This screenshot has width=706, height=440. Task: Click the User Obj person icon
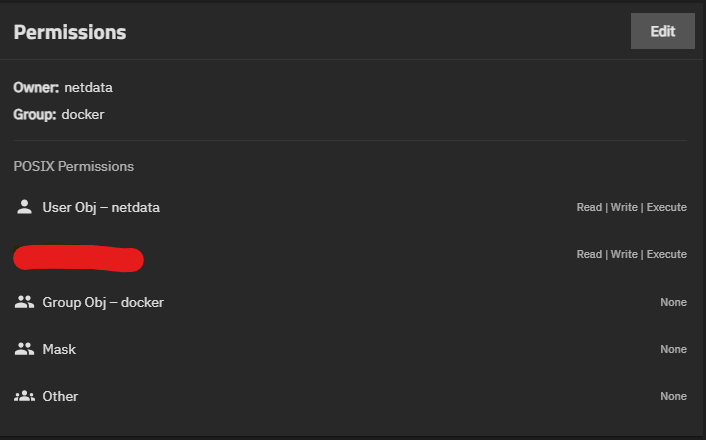pos(25,207)
